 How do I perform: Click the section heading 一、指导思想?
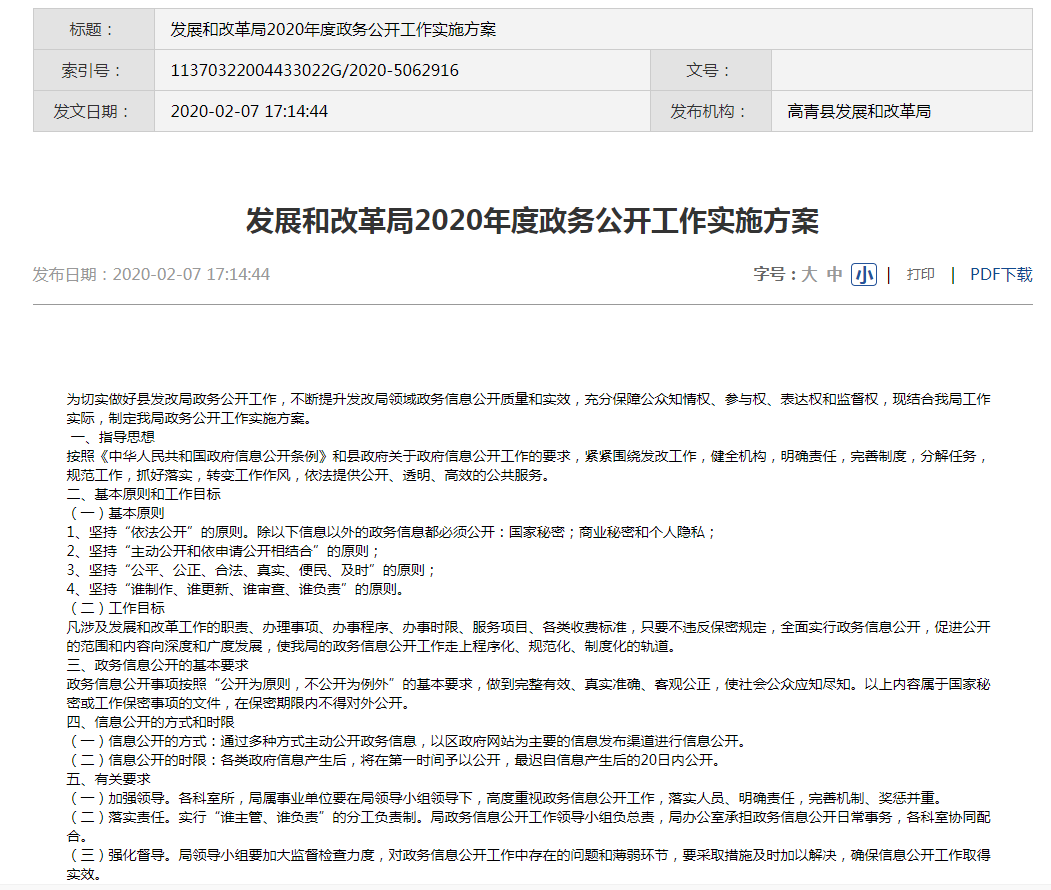pos(112,437)
